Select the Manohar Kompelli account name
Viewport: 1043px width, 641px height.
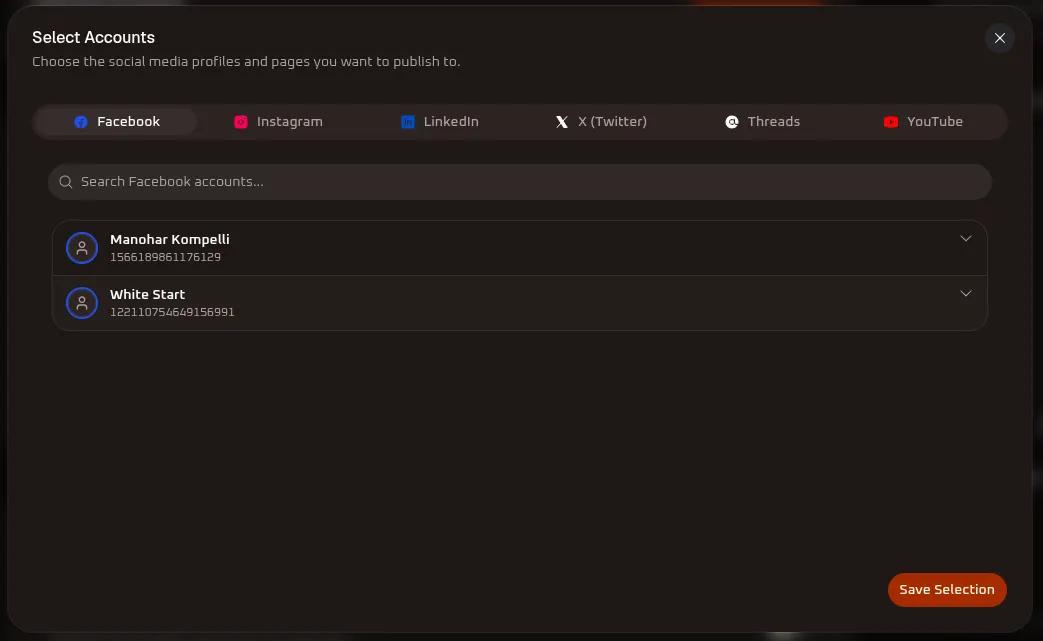click(170, 239)
